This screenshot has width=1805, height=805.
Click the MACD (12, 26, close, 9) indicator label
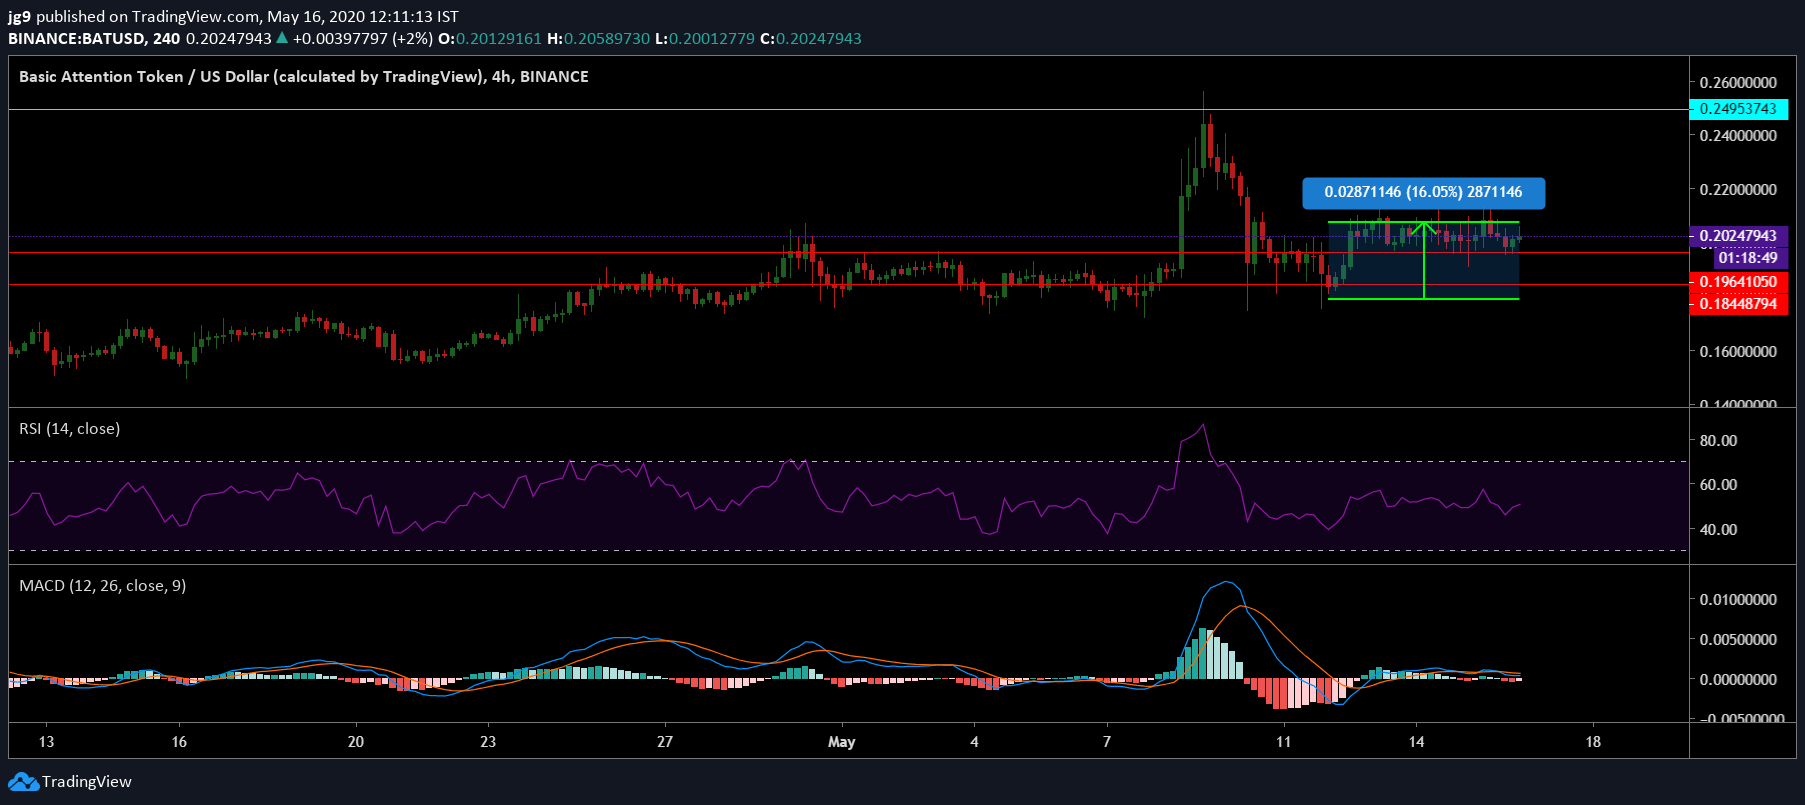pos(103,585)
